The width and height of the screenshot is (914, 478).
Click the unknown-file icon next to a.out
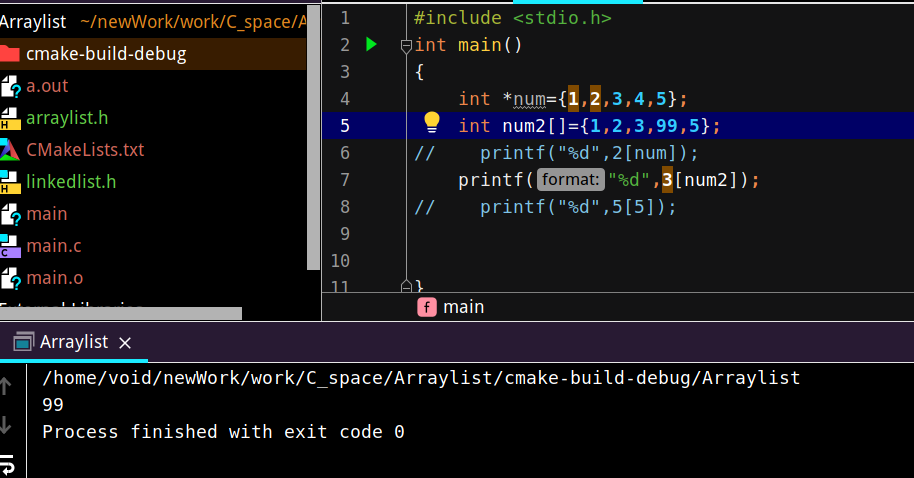[x=10, y=86]
